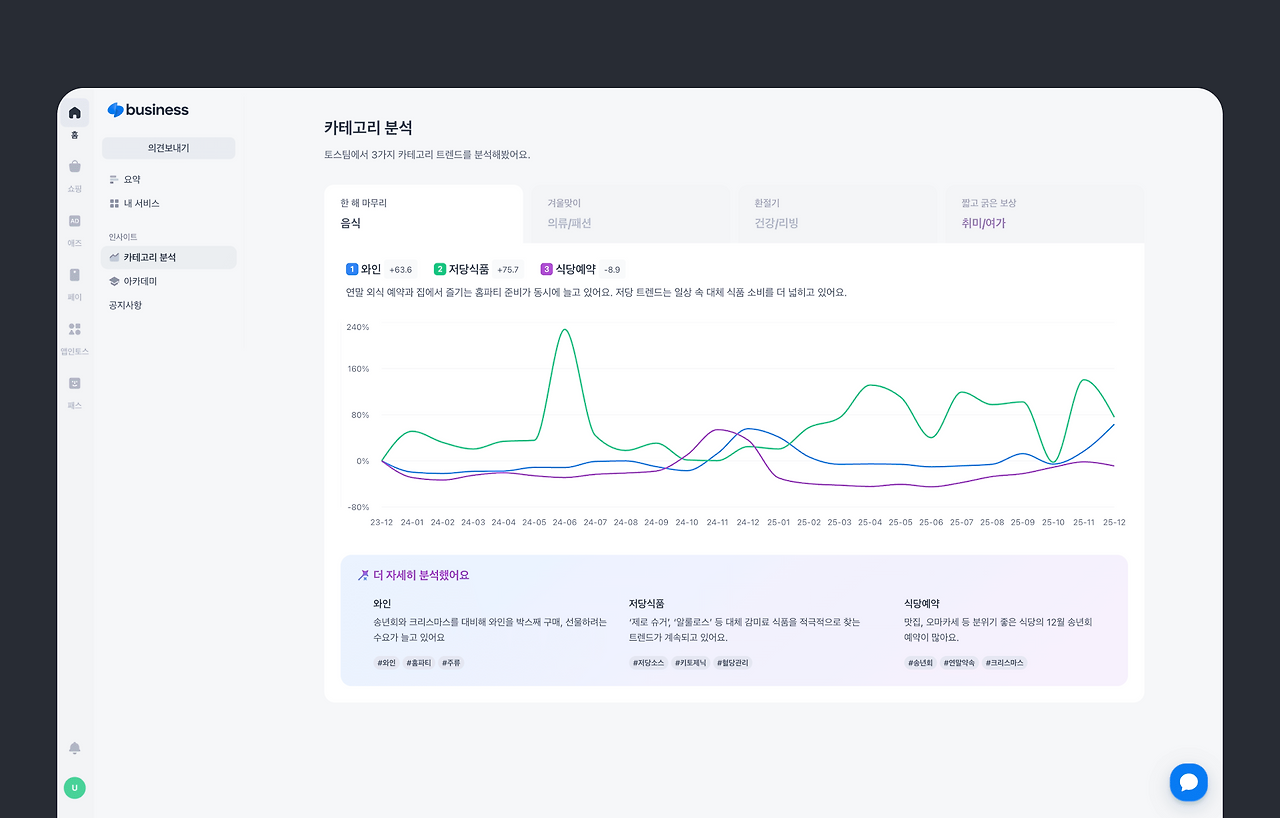The height and width of the screenshot is (818, 1280).
Task: Open the notifications bell icon
Action: pos(74,748)
